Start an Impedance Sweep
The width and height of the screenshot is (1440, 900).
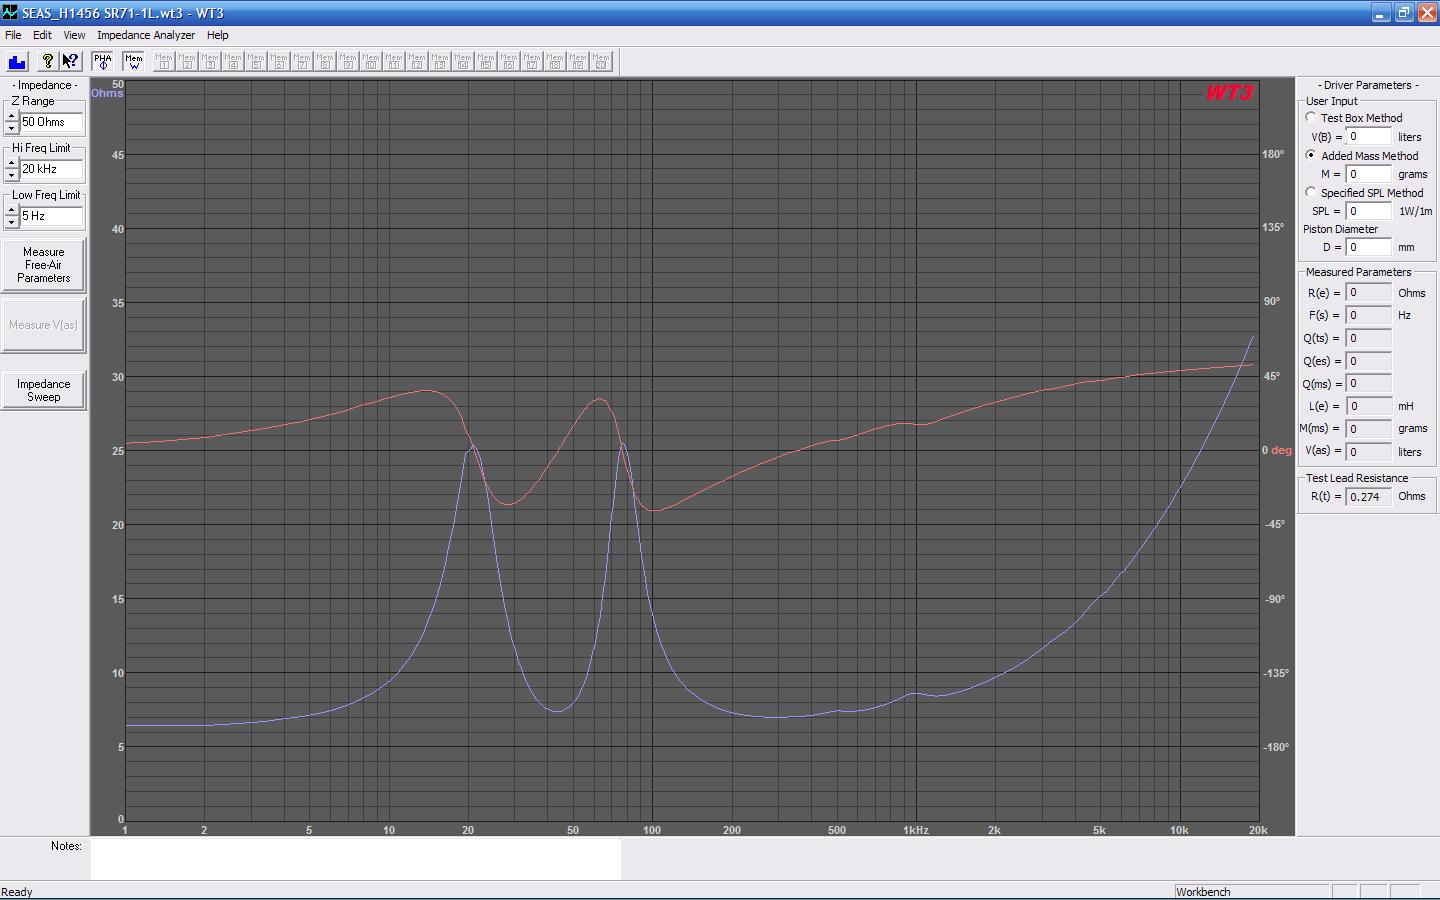(x=43, y=390)
